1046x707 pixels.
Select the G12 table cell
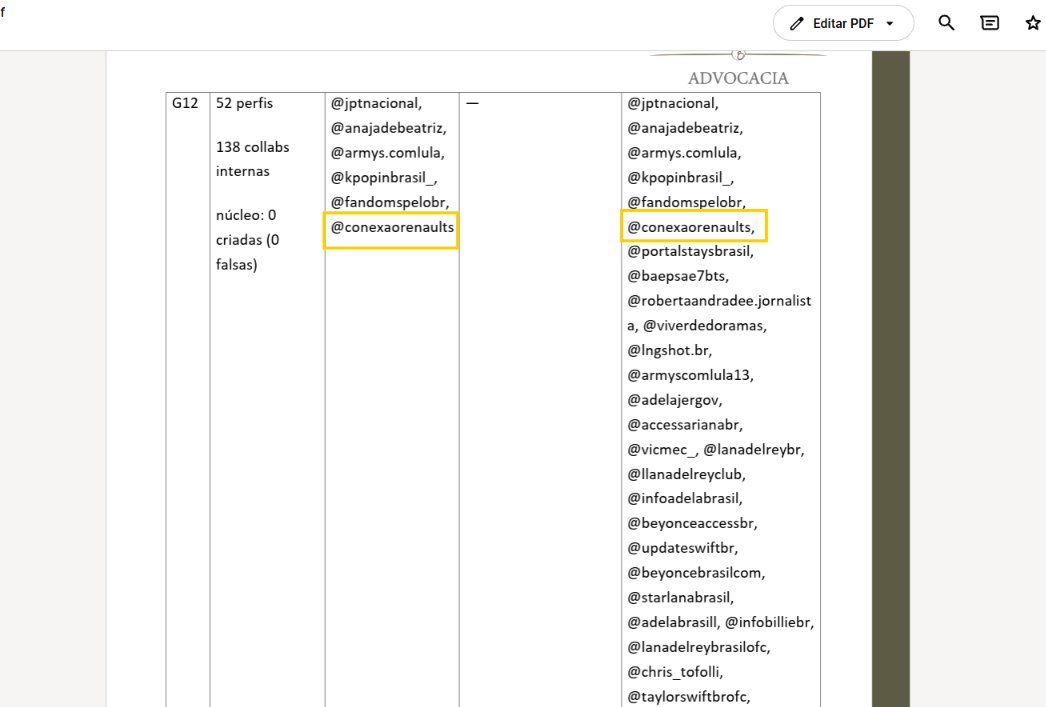coord(185,103)
